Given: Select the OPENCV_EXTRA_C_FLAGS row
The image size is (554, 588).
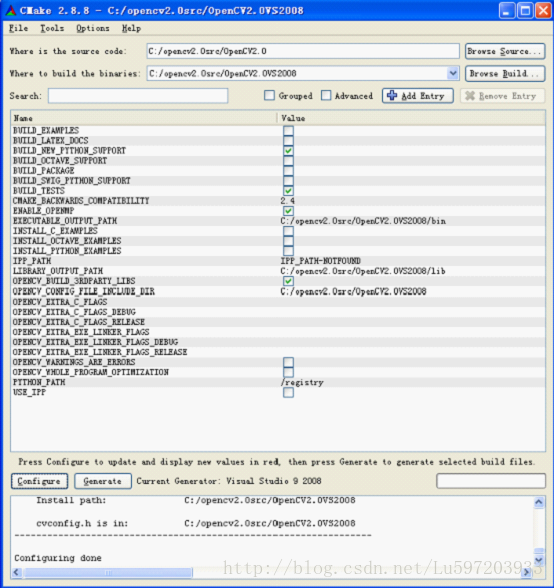Looking at the screenshot, I should click(278, 302).
